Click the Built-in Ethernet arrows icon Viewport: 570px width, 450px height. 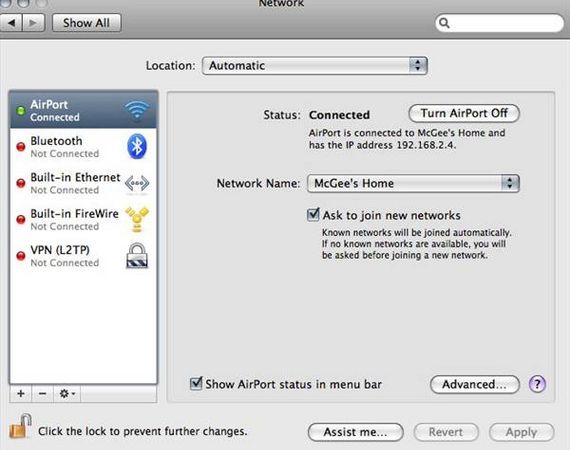click(137, 183)
